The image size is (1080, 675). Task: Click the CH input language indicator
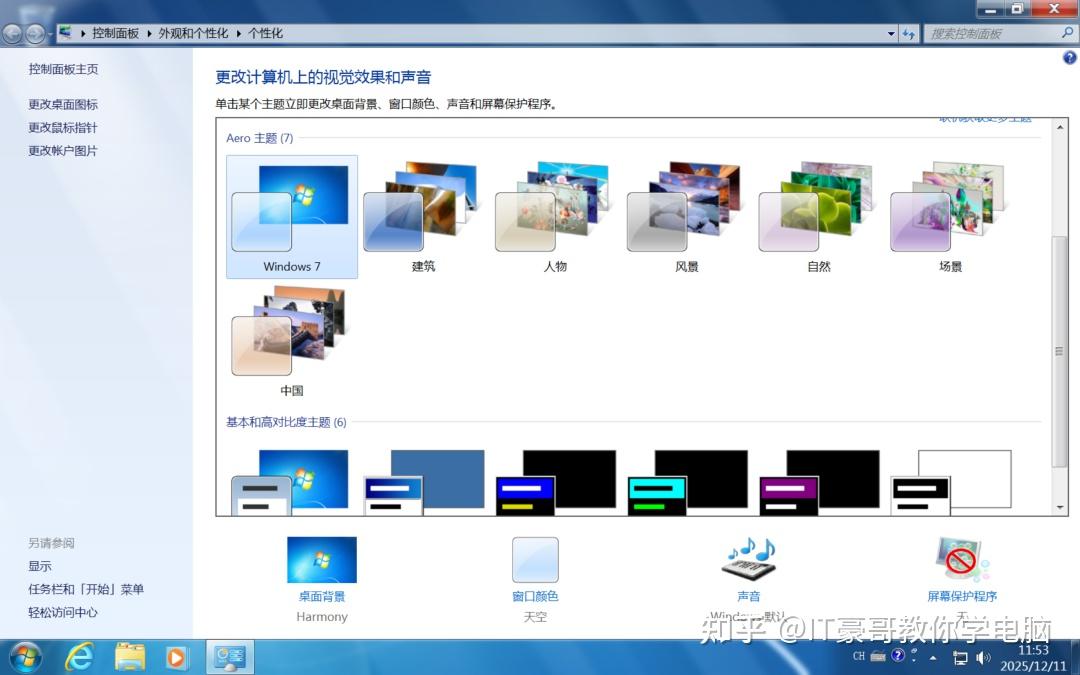click(859, 656)
